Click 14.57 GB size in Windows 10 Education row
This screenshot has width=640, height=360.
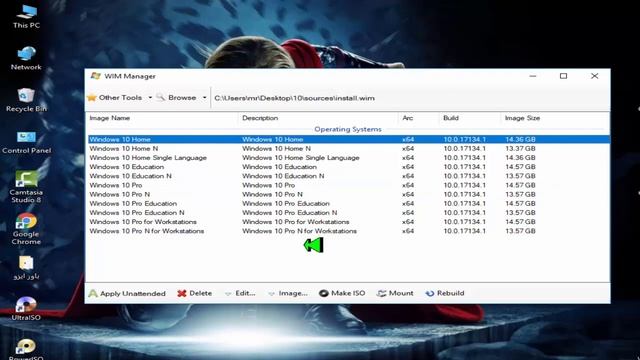(520, 167)
